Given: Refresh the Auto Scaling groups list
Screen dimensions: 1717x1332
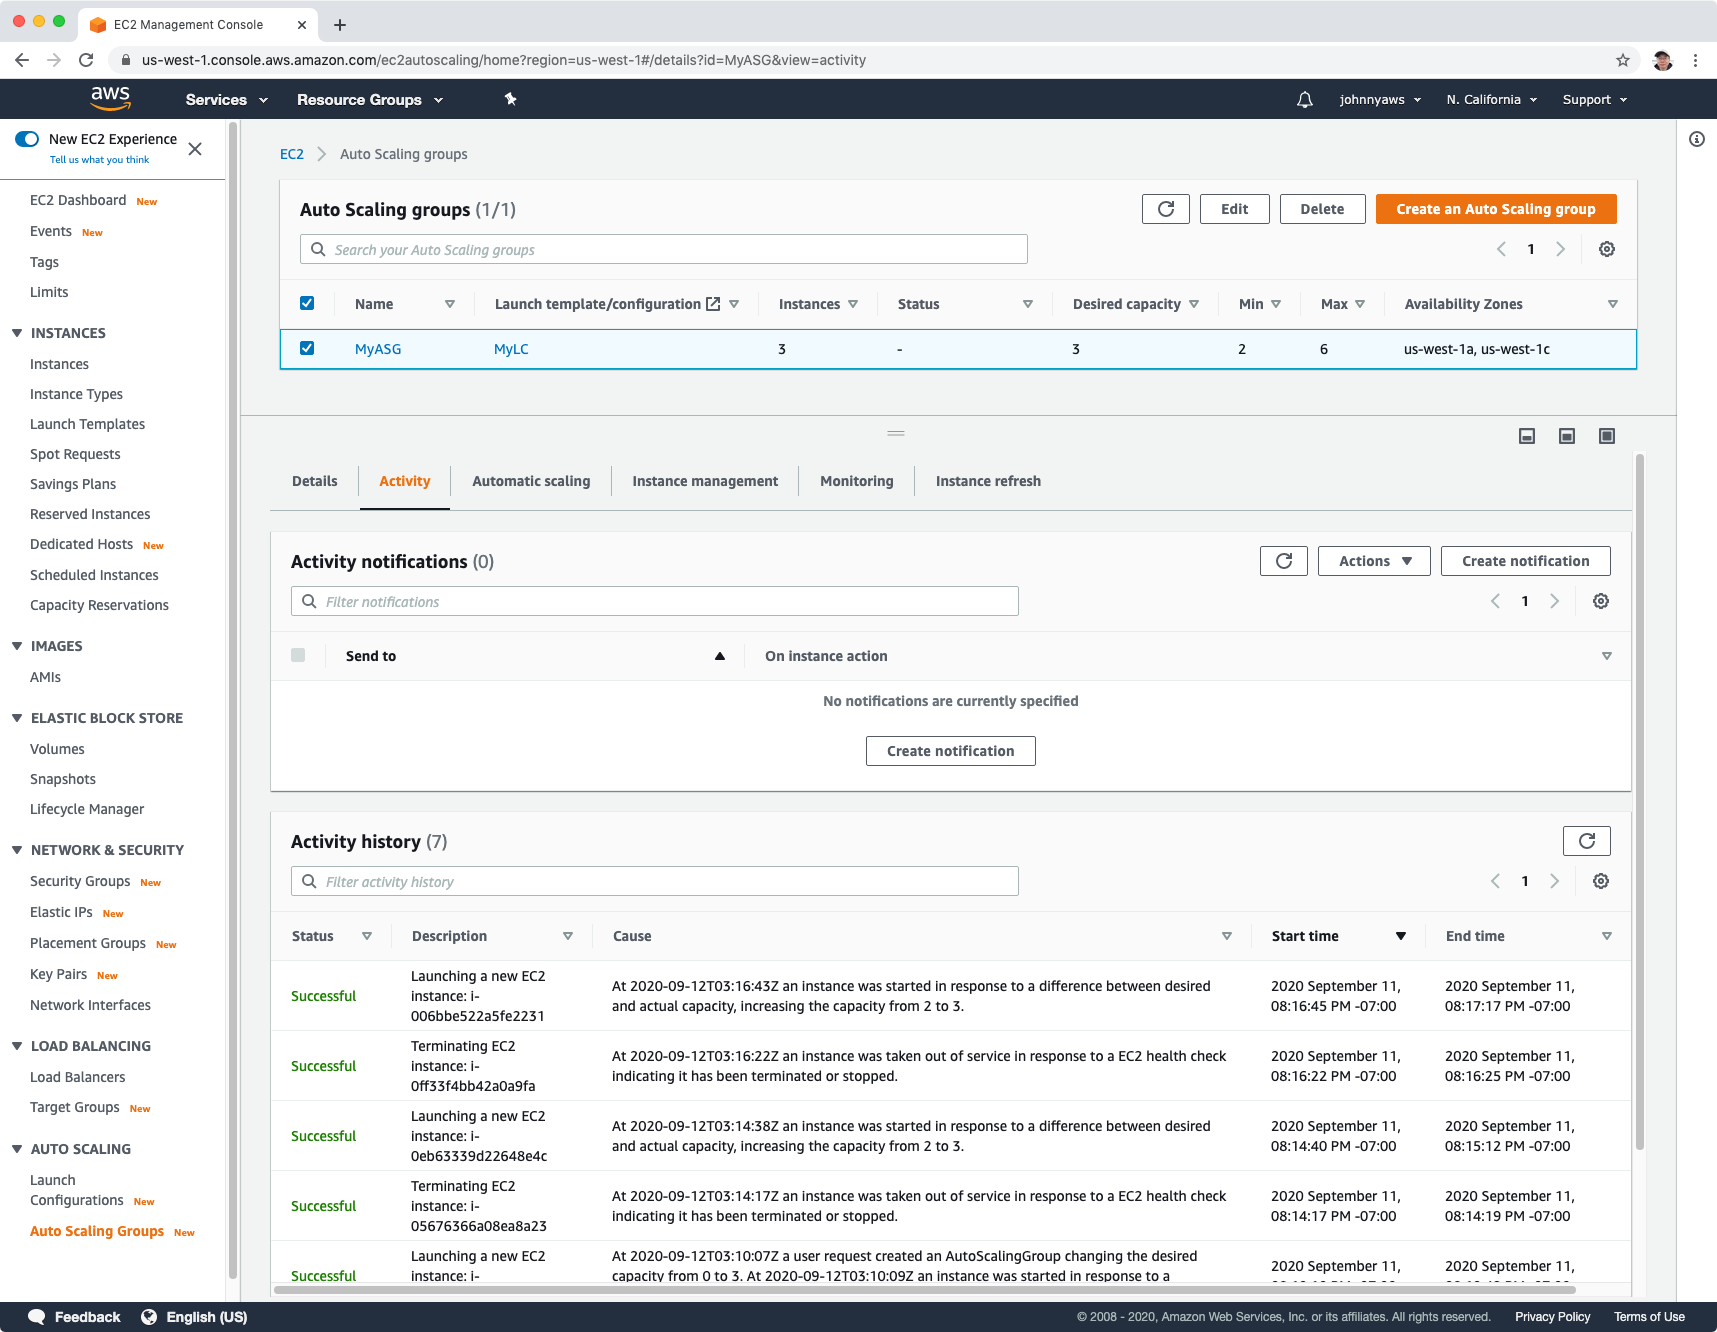Looking at the screenshot, I should 1166,209.
